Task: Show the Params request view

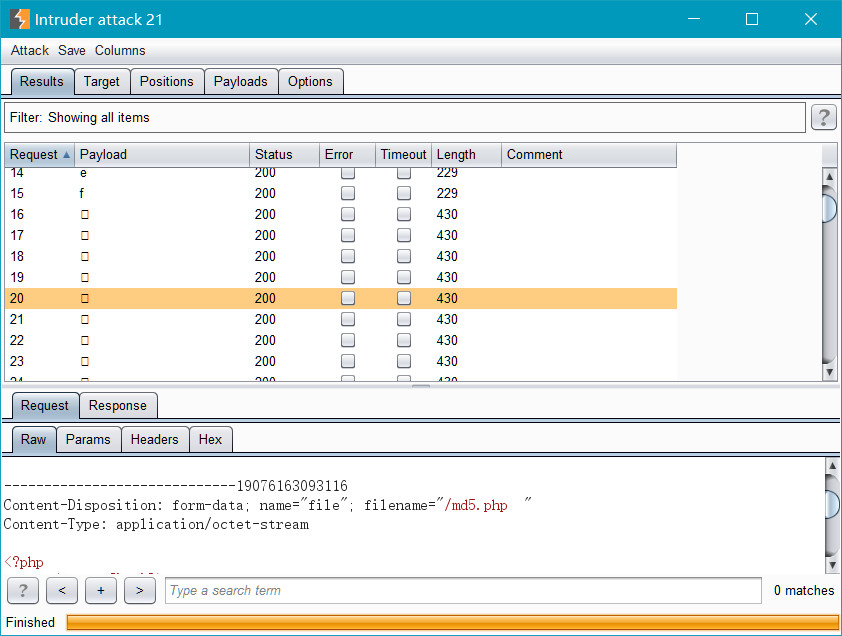Action: (x=88, y=439)
